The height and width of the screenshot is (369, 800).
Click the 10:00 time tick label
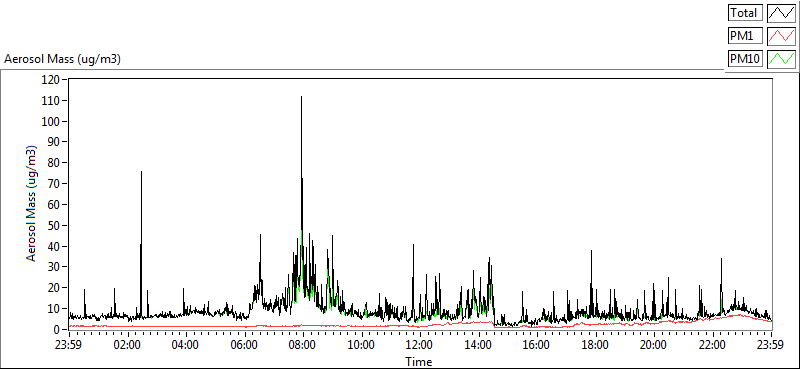[361, 344]
